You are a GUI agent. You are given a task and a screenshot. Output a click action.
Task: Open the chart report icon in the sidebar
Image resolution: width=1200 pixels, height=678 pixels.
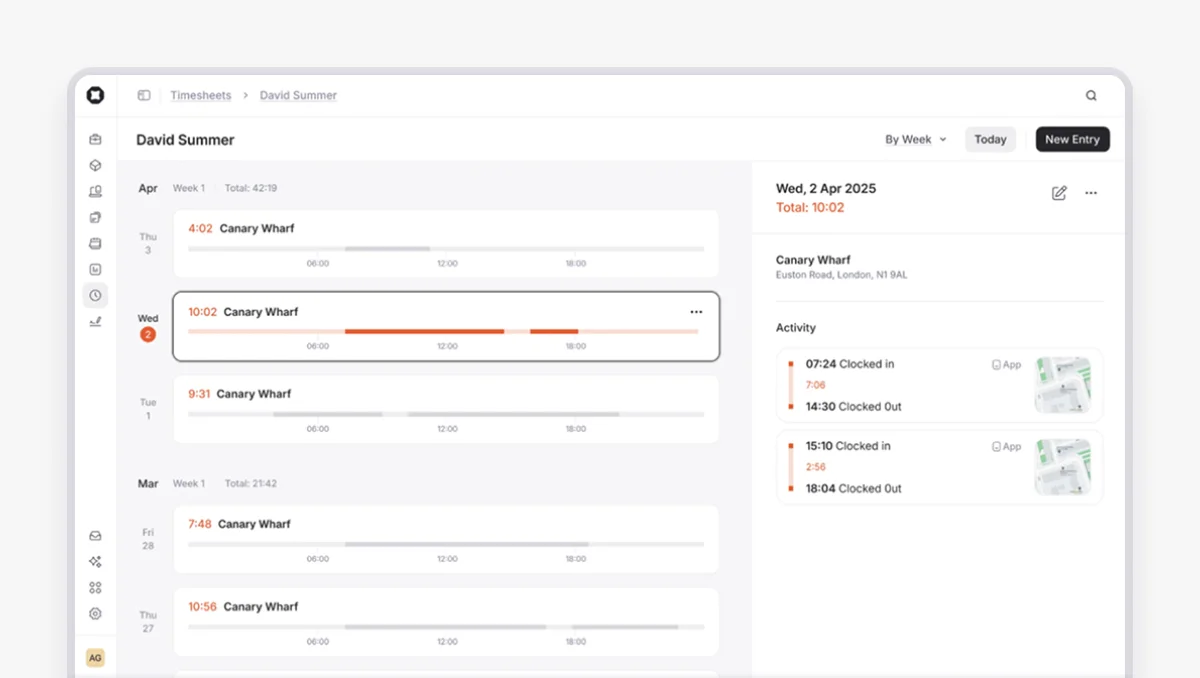[x=95, y=269]
